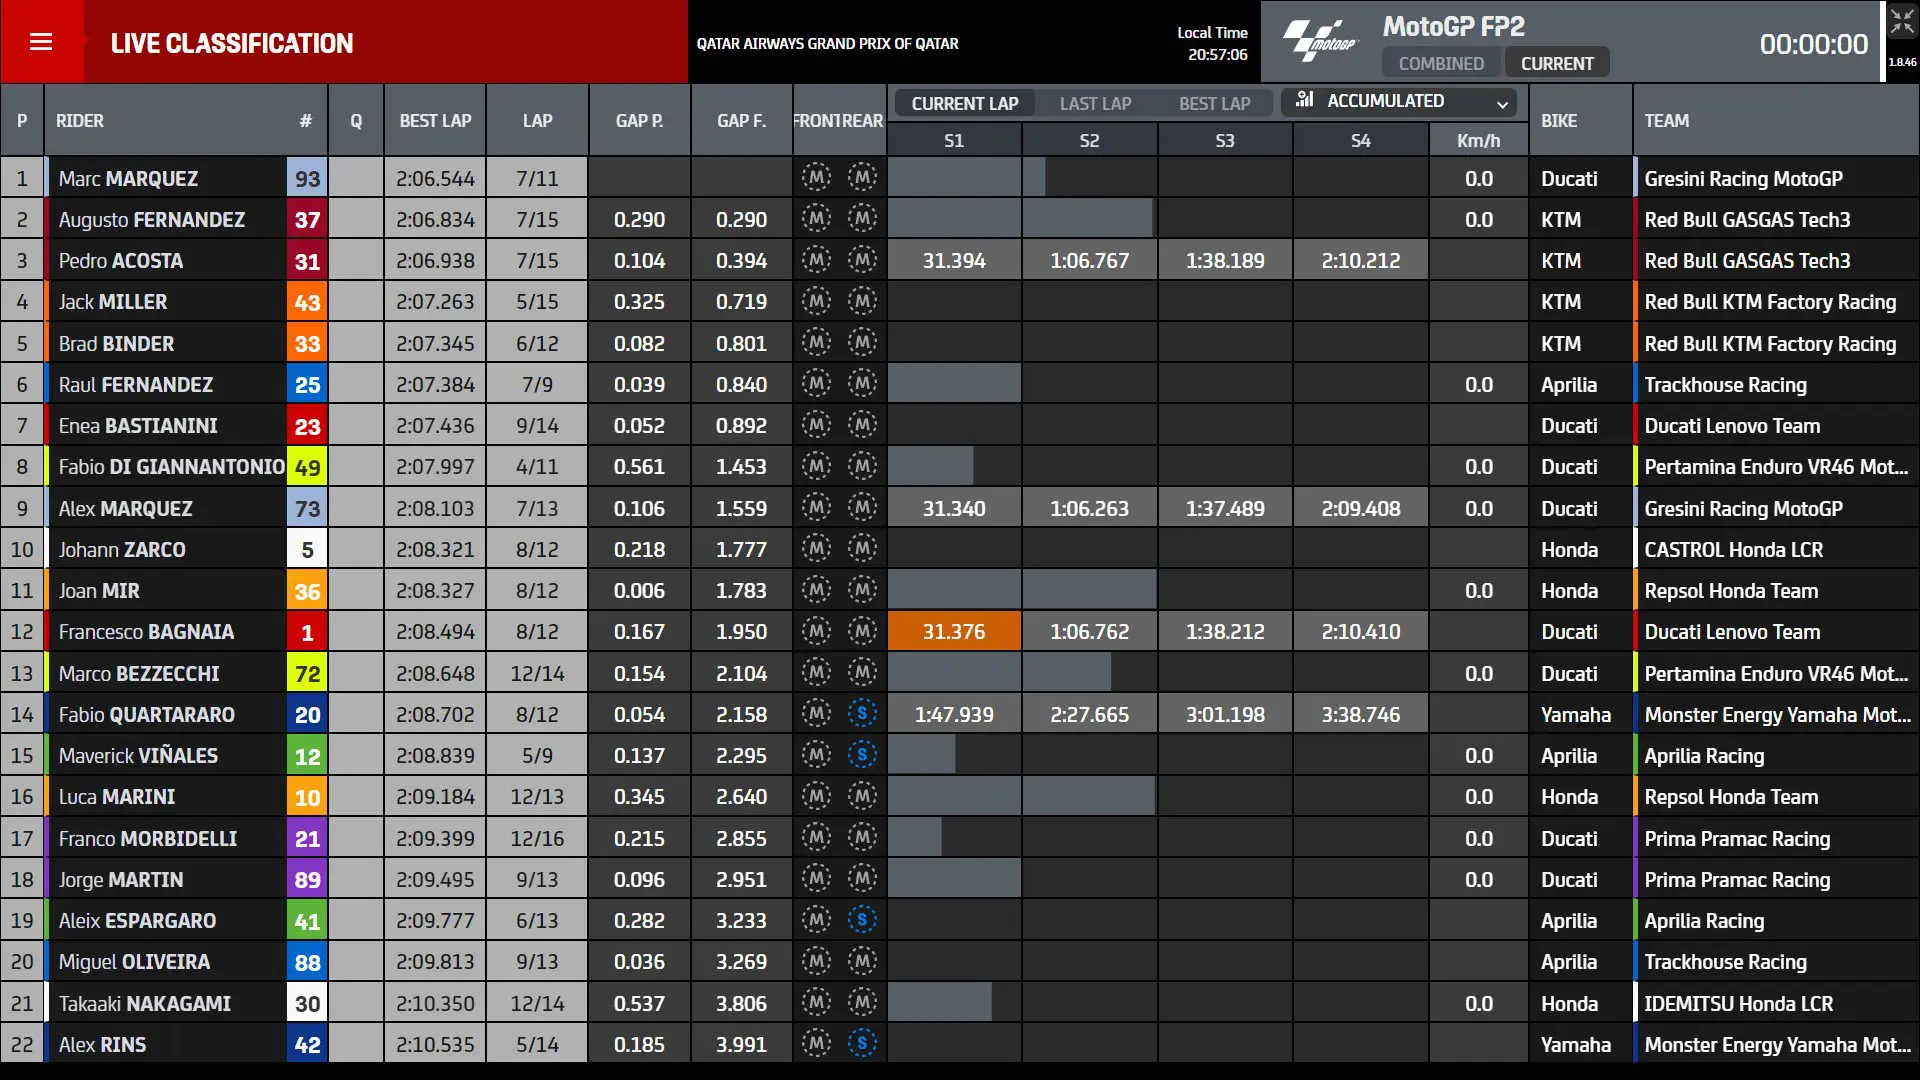
Task: Click Maverick Viñales rear soft tyre icon
Action: click(862, 755)
